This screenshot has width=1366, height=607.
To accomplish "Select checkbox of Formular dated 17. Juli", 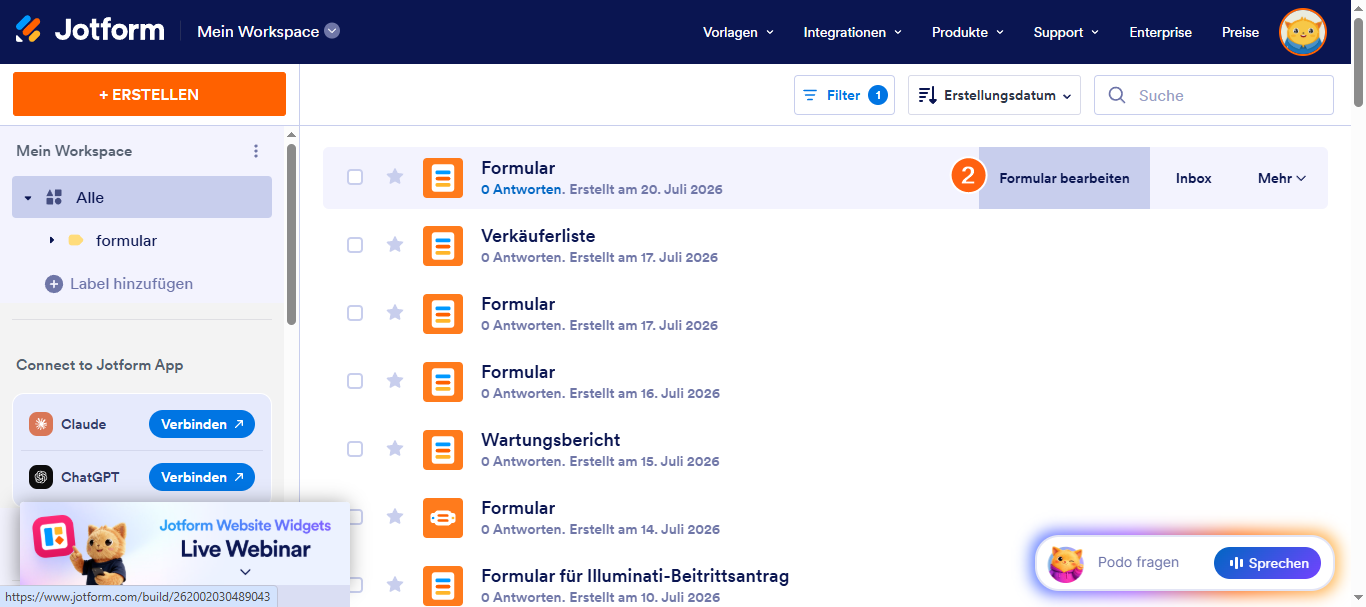I will click(x=355, y=313).
